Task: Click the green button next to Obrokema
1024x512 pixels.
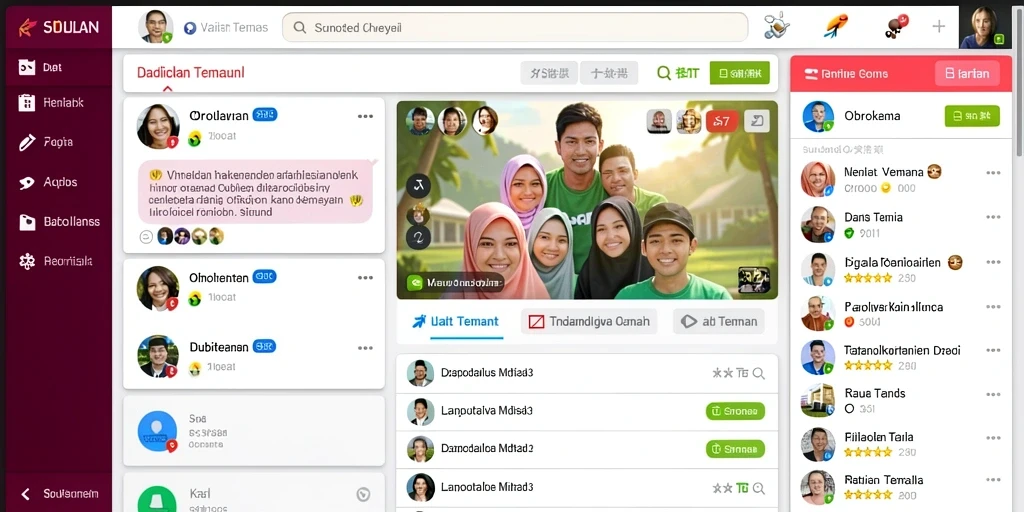Action: (x=972, y=116)
